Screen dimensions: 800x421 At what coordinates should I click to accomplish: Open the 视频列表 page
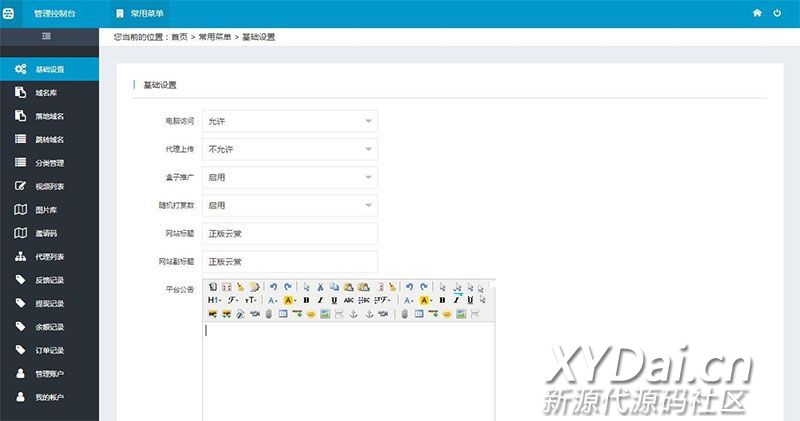tap(49, 186)
